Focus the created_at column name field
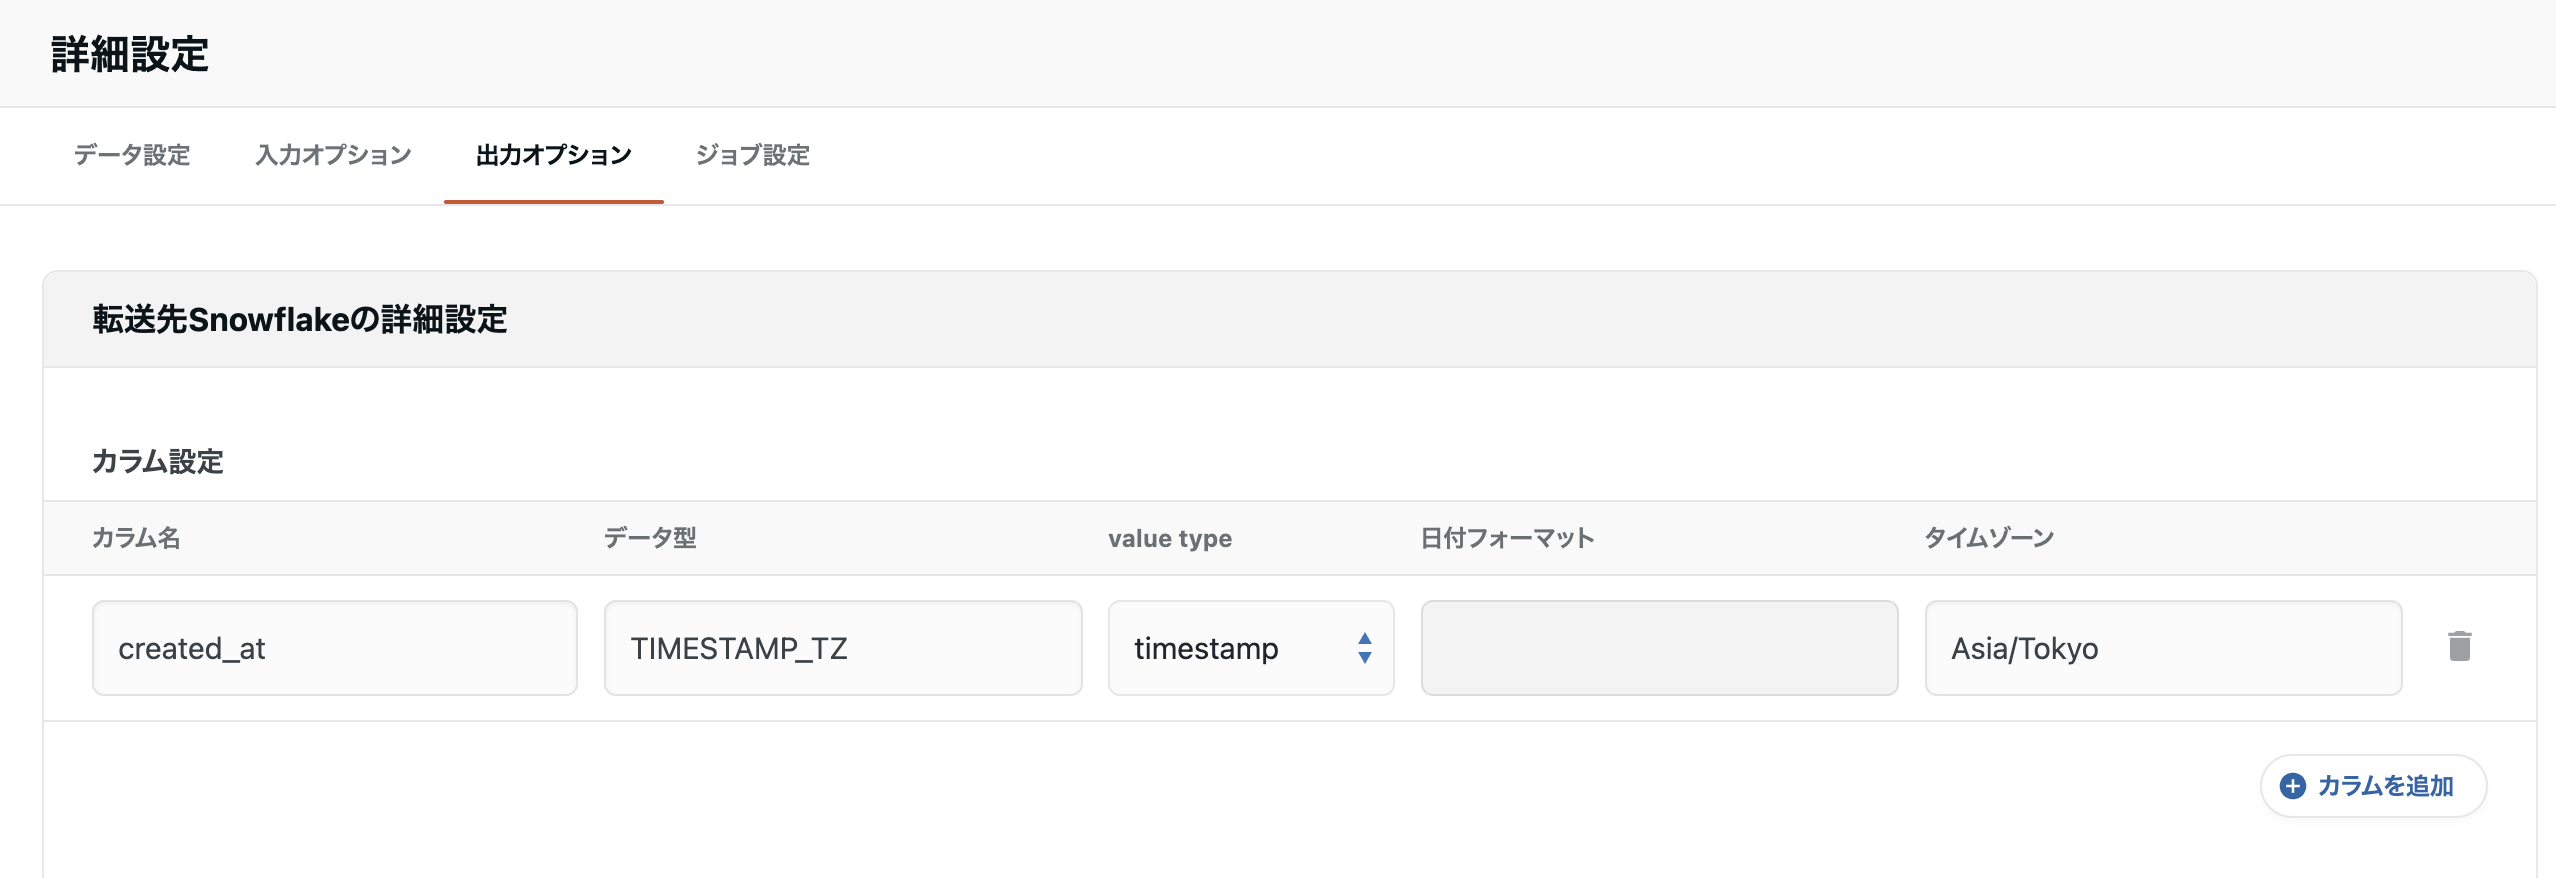 [x=334, y=648]
